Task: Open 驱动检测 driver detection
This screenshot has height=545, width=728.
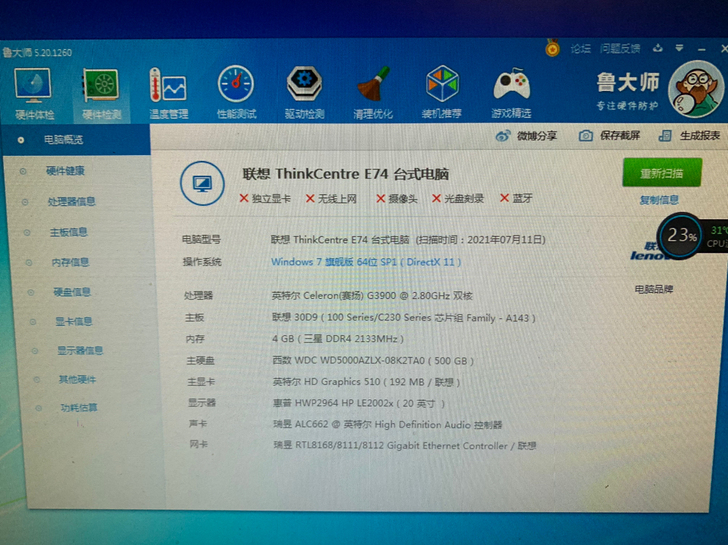Action: click(x=304, y=92)
